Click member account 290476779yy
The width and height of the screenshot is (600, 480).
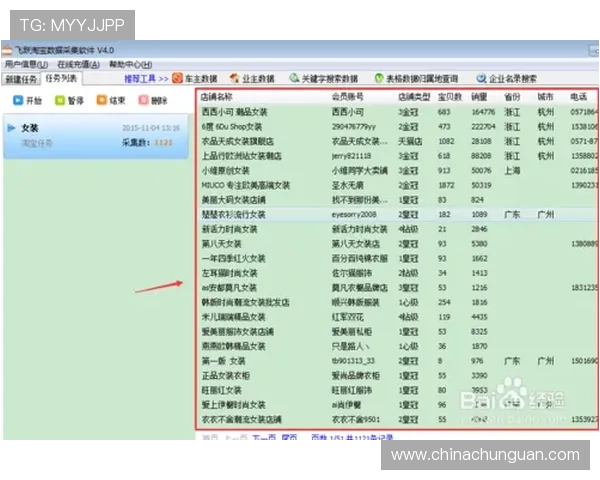(354, 127)
